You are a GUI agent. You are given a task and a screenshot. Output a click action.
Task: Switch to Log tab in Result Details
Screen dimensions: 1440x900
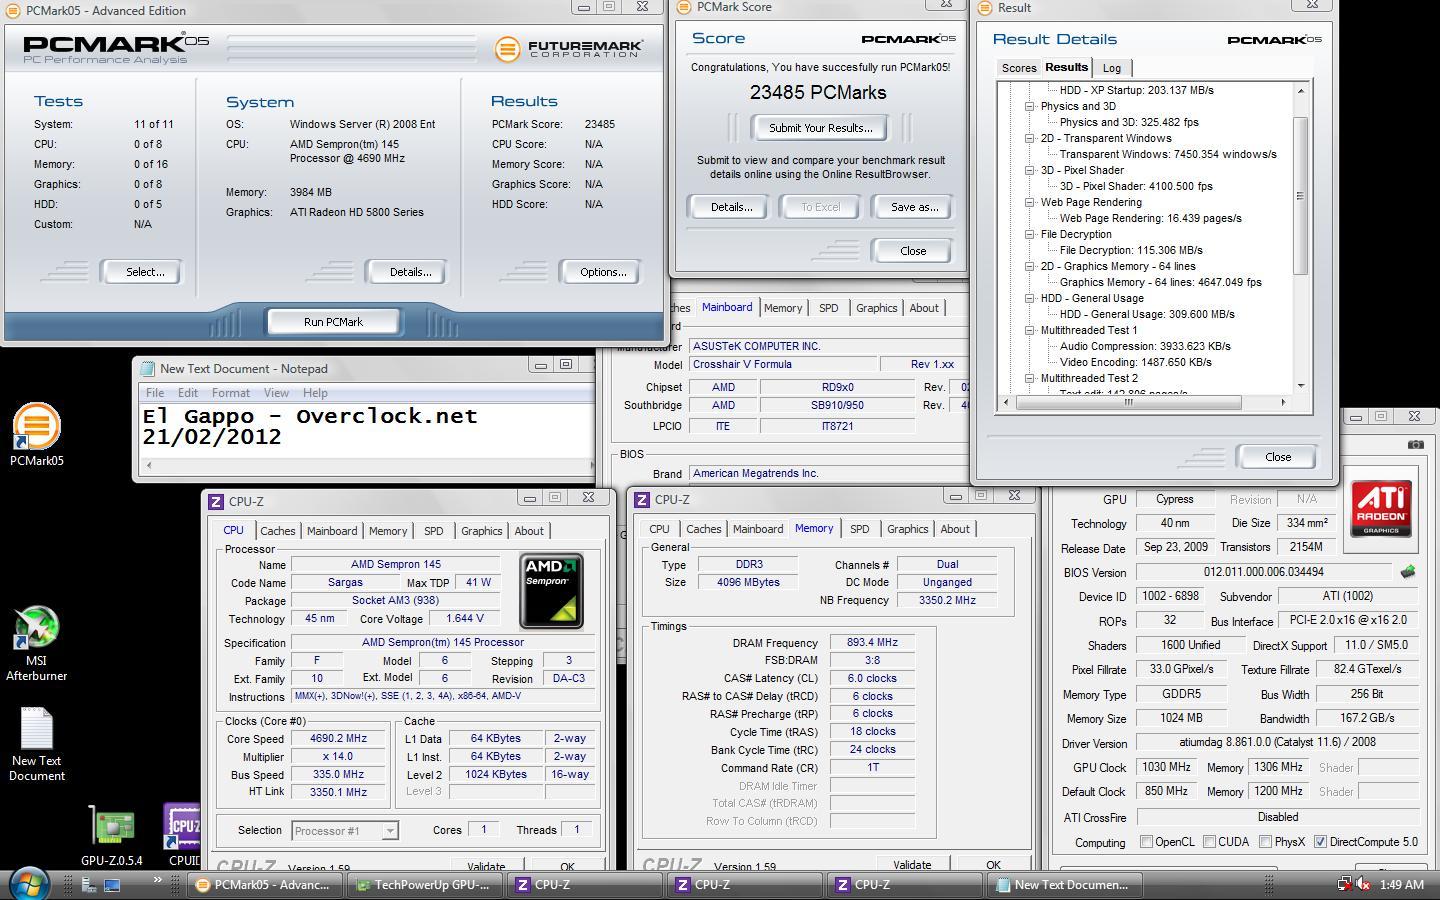pos(1112,68)
